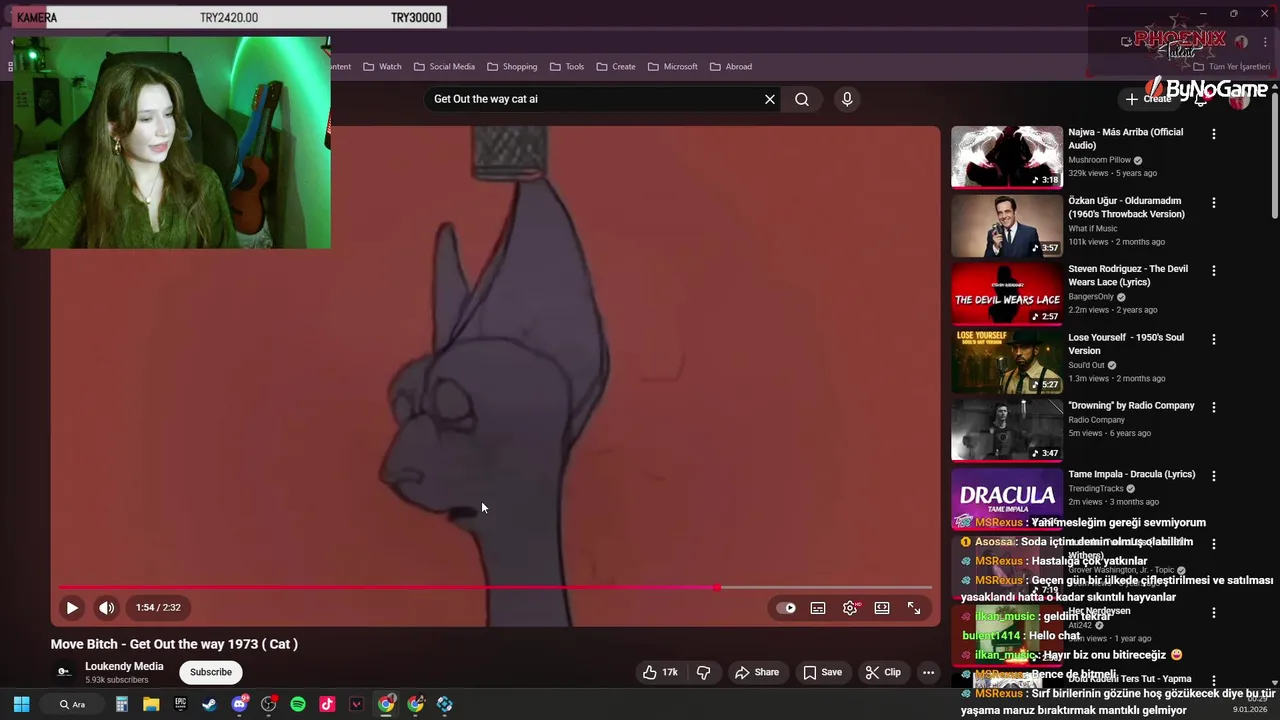
Task: Start voice search with the microphone icon
Action: pyautogui.click(x=847, y=99)
